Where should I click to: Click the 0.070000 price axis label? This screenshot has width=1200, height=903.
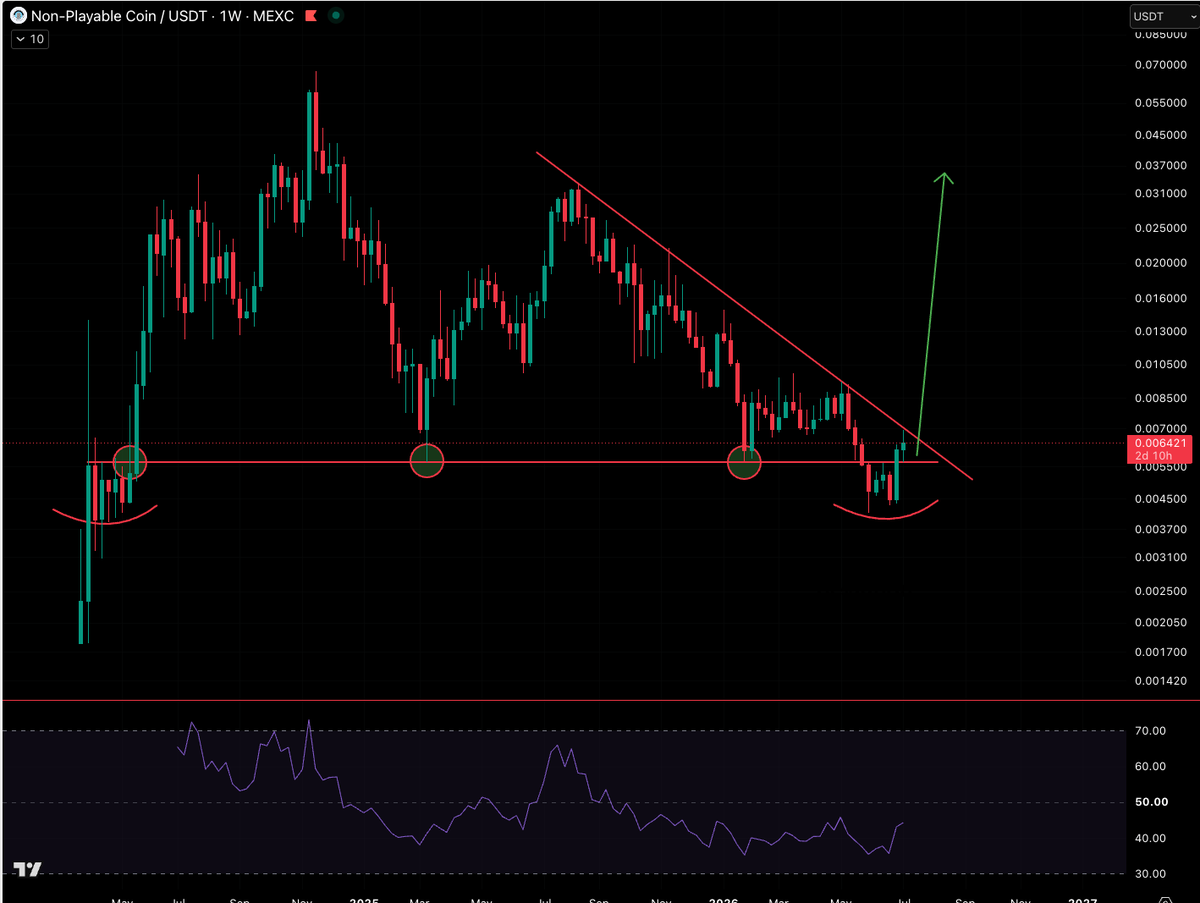1160,65
